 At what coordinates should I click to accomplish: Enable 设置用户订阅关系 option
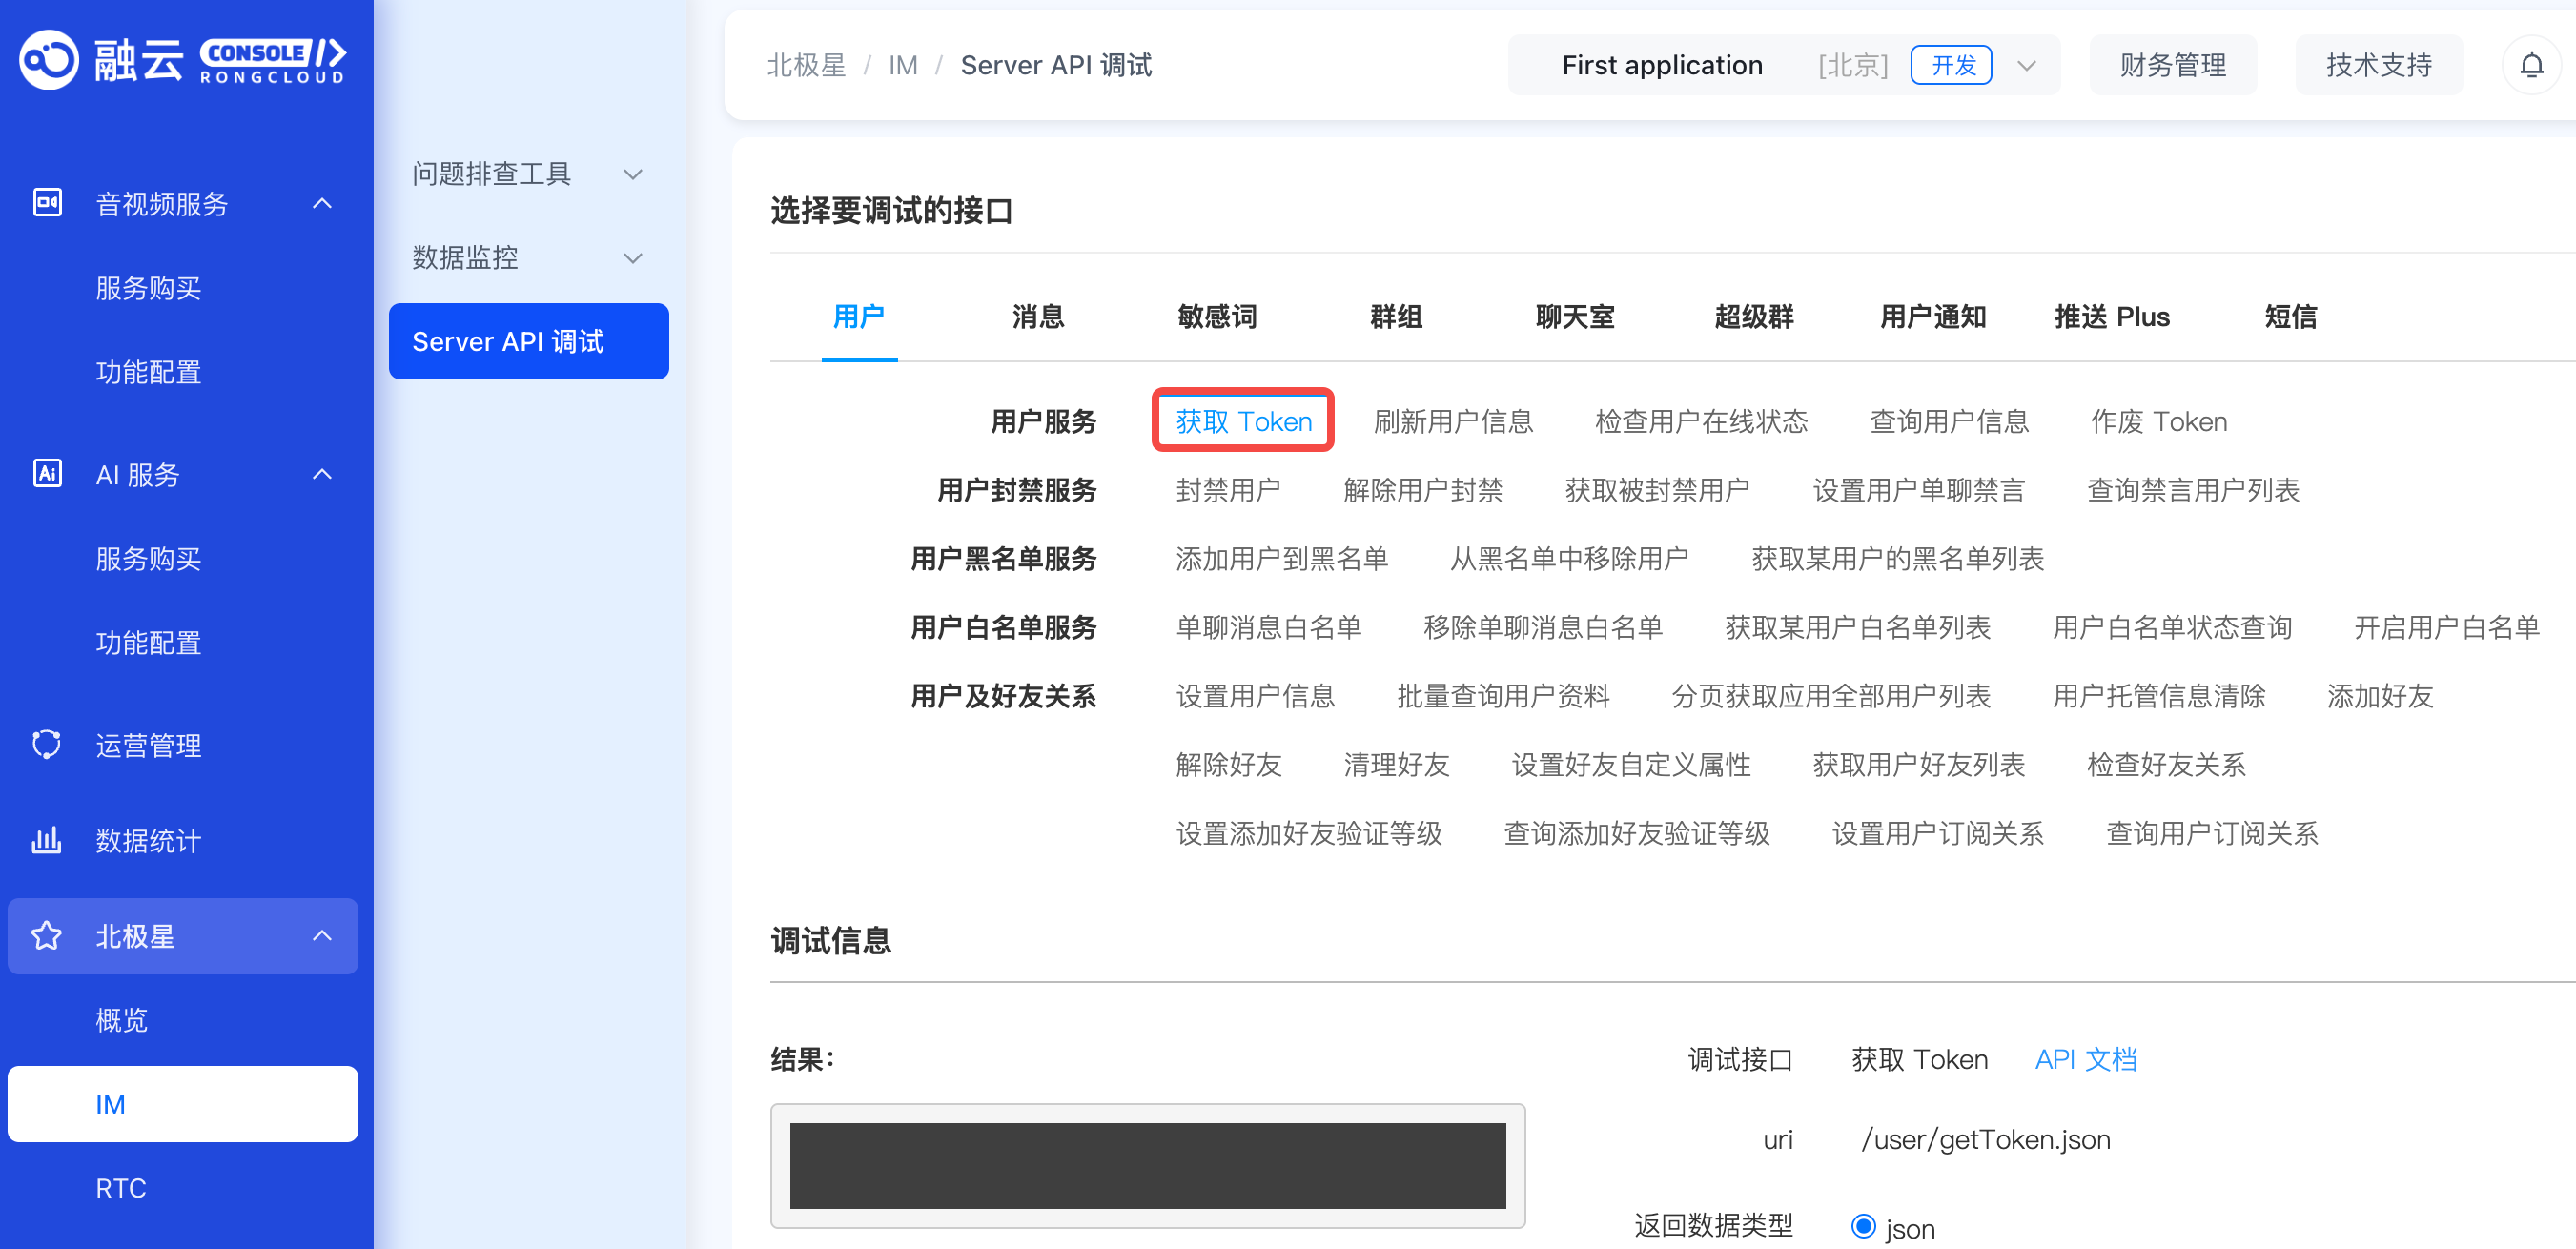pyautogui.click(x=1939, y=833)
